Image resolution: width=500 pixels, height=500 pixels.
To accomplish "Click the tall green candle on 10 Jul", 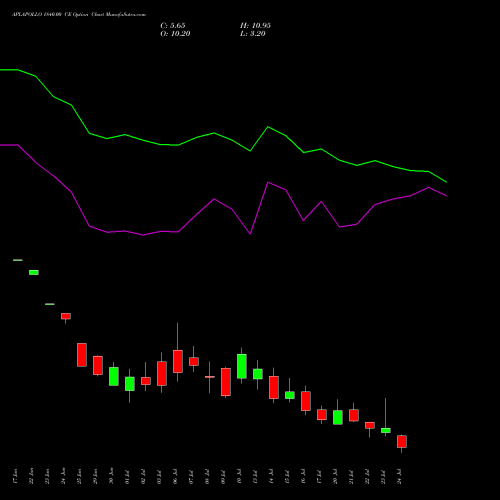I will (x=242, y=366).
